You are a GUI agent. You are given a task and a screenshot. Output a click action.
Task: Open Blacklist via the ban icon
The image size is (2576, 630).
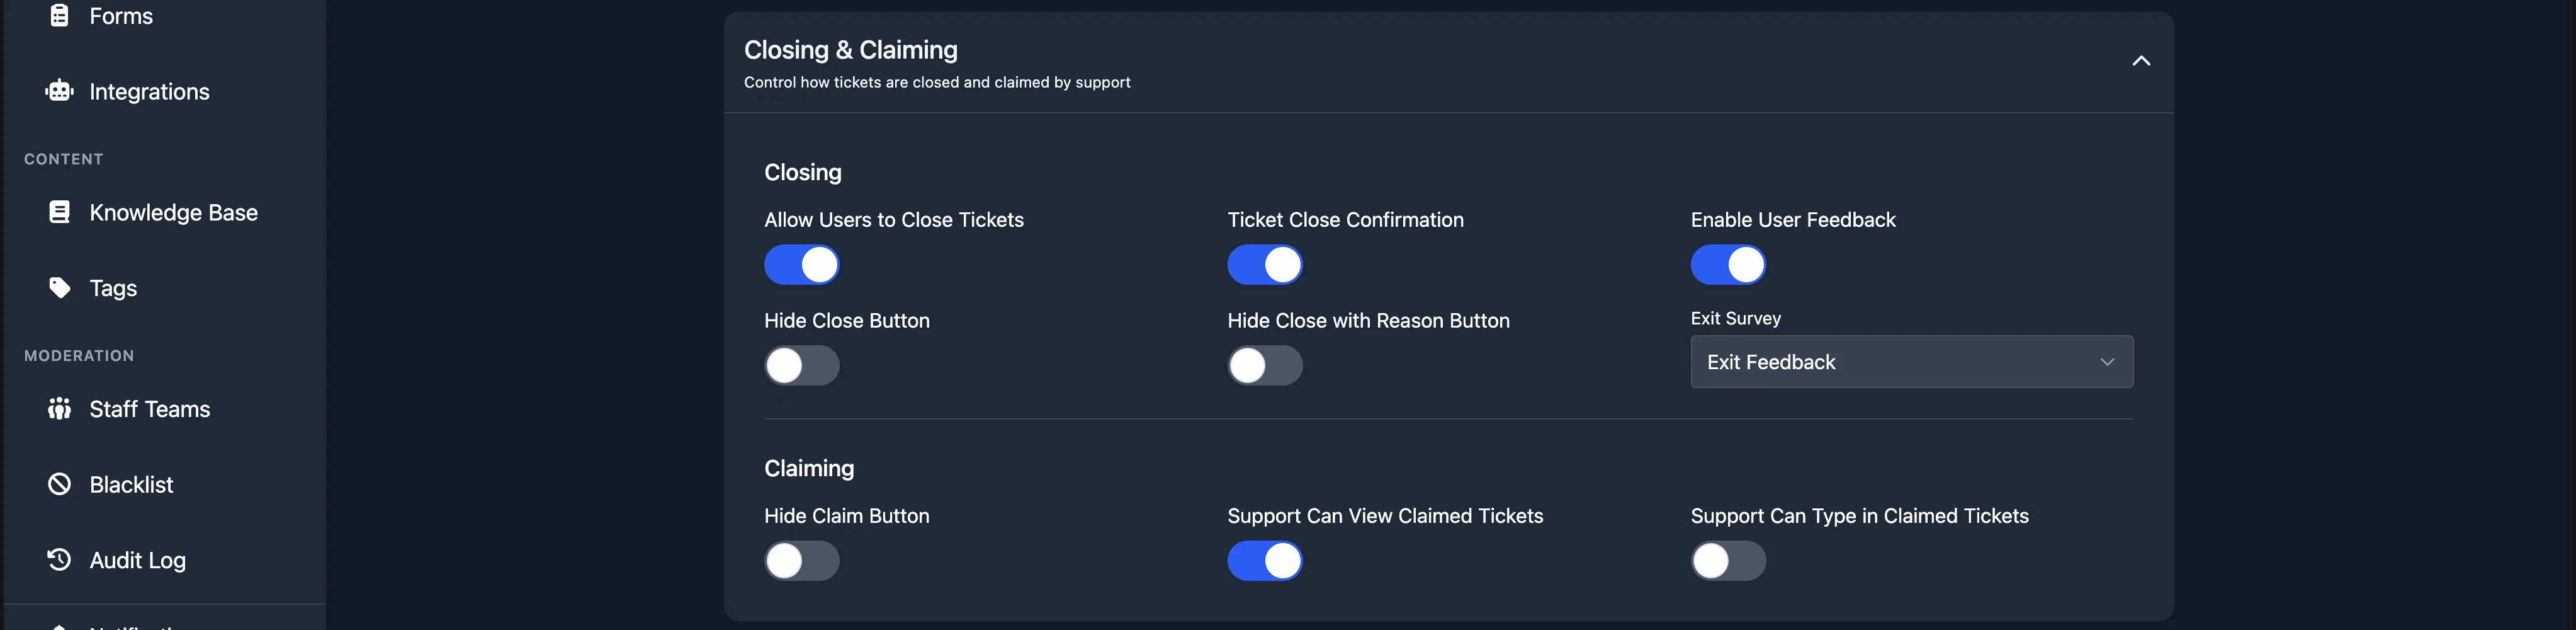pos(59,484)
